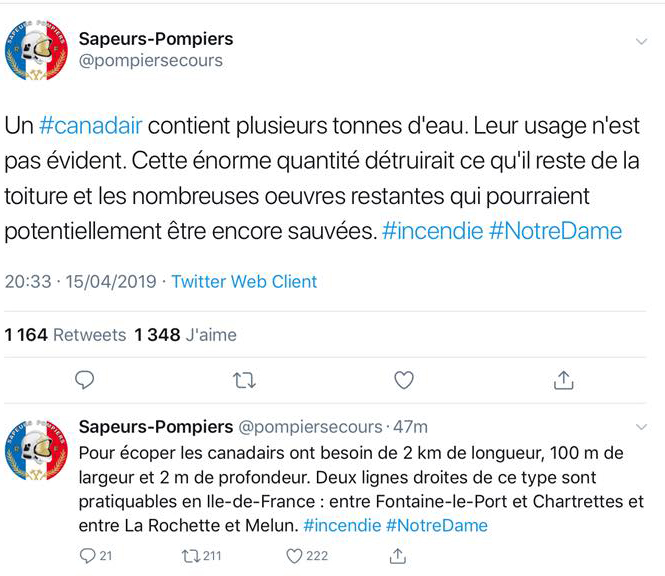This screenshot has width=665, height=576.
Task: Retweet the main canadair tweet
Action: coord(243,380)
